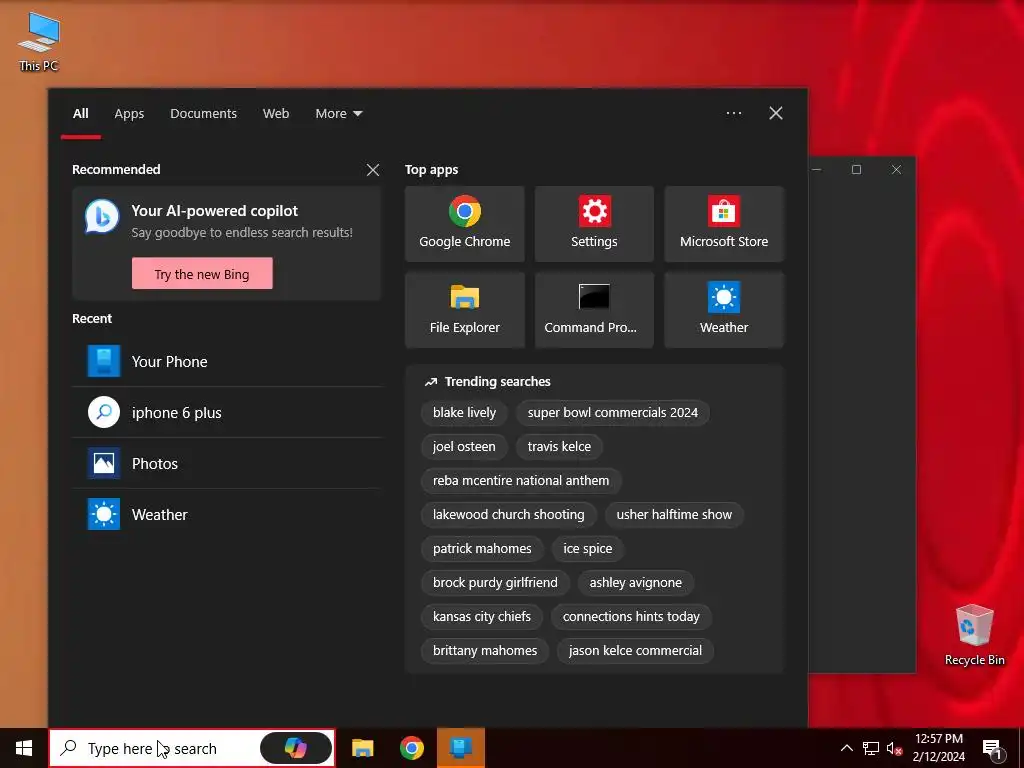This screenshot has width=1024, height=768.
Task: Expand the More dropdown
Action: coord(338,114)
